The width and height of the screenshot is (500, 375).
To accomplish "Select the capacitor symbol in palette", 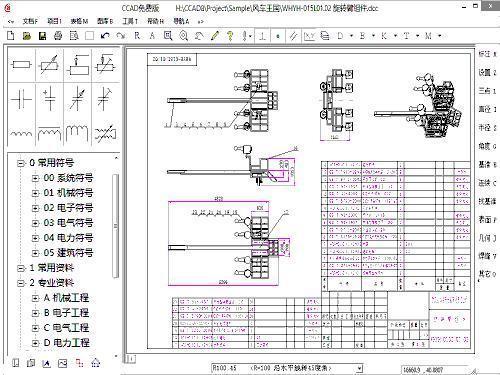I will 21,99.
